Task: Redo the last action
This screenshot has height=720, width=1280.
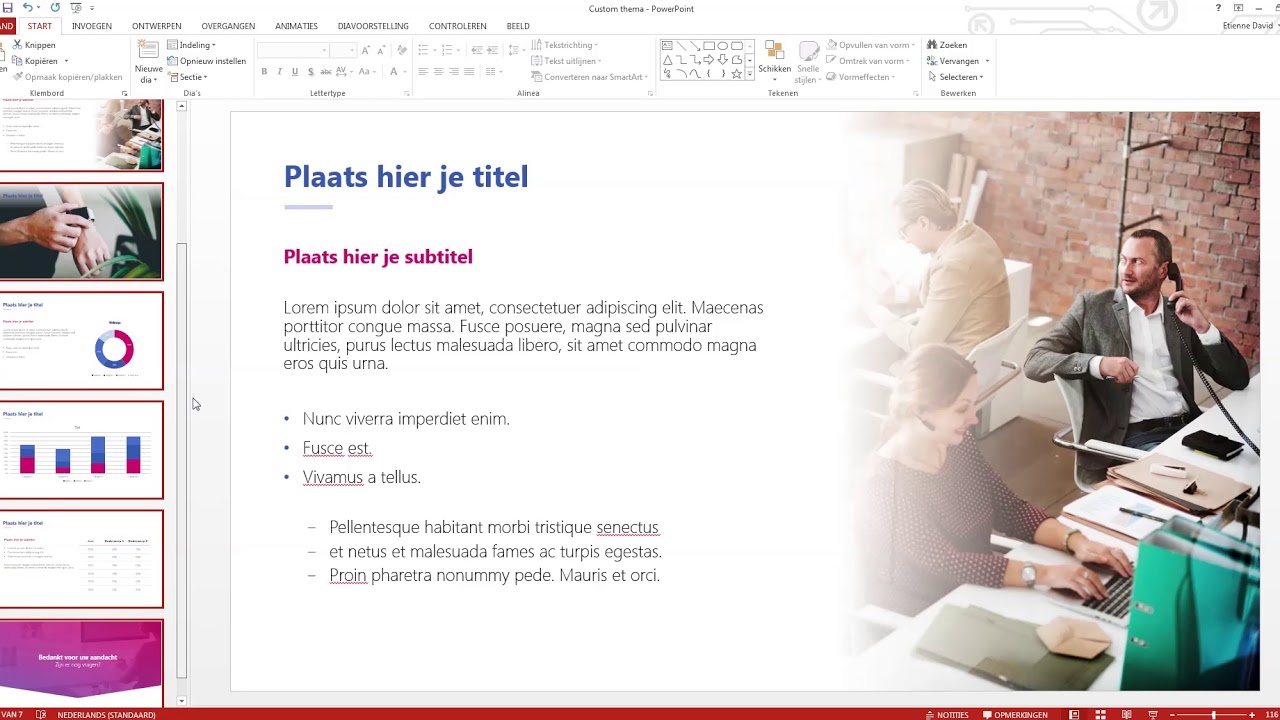Action: [55, 8]
